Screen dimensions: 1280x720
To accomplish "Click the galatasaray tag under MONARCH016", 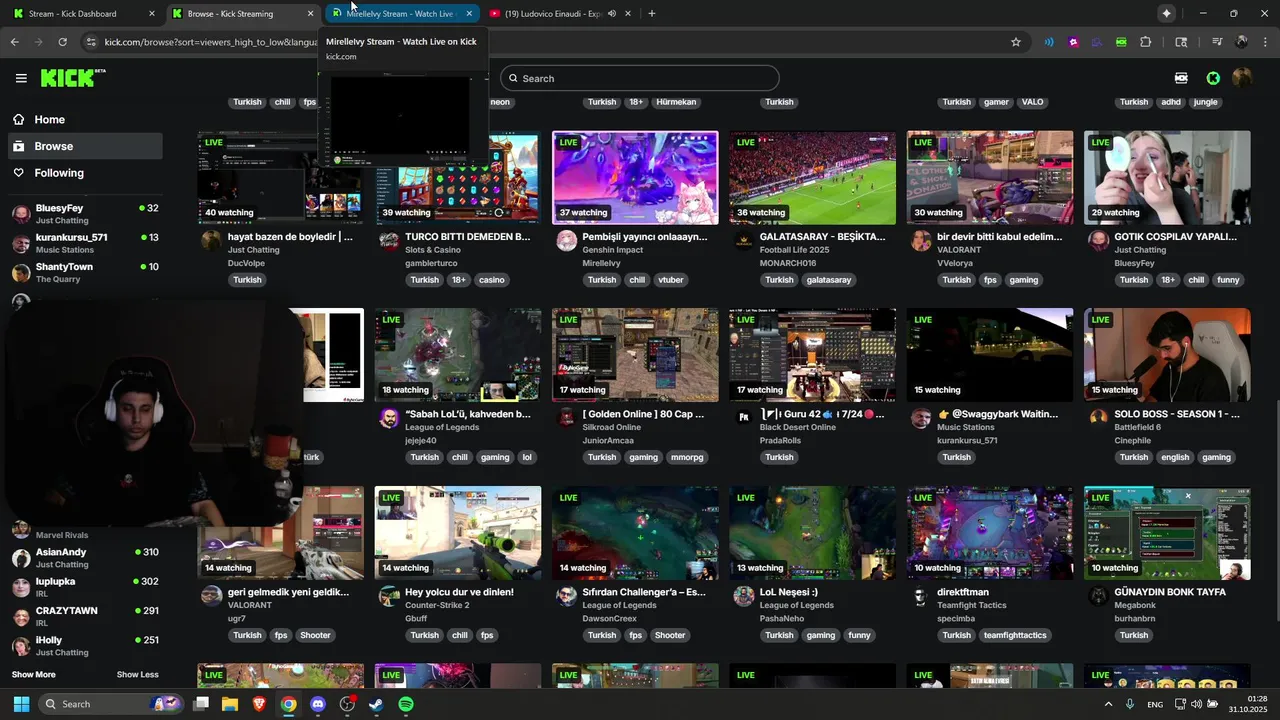I will 828,280.
